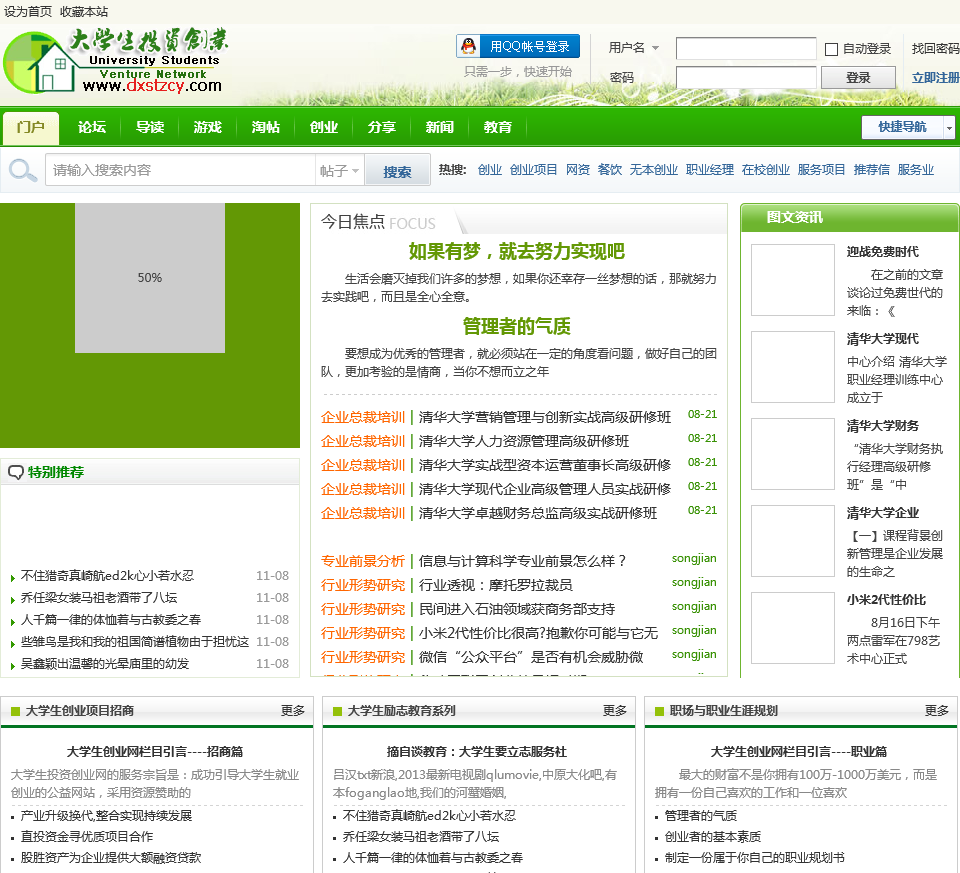This screenshot has width=960, height=873.
Task: Click thumbnail beside 清华大学现代
Action: click(x=793, y=367)
